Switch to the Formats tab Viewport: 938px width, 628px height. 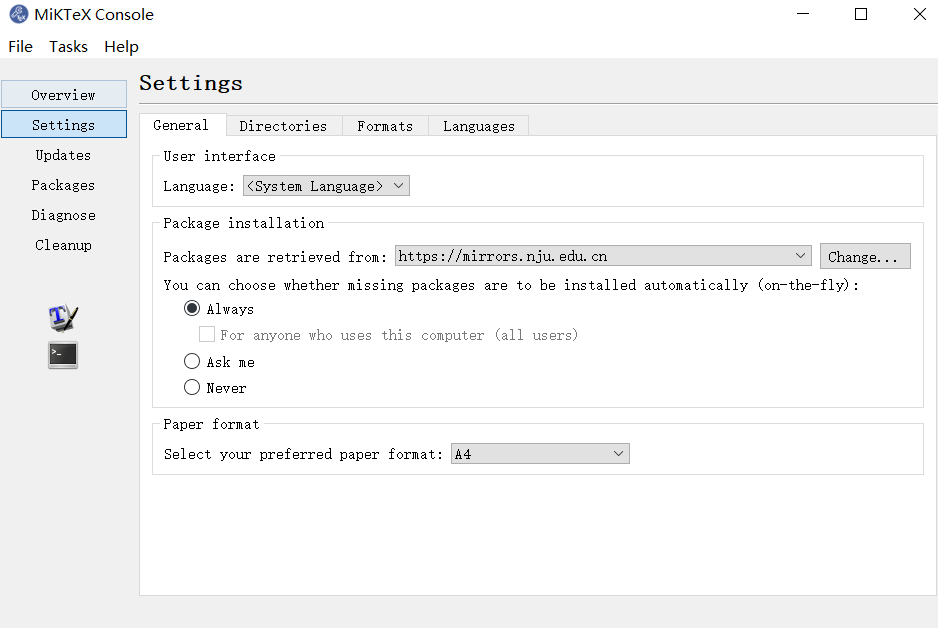point(385,126)
